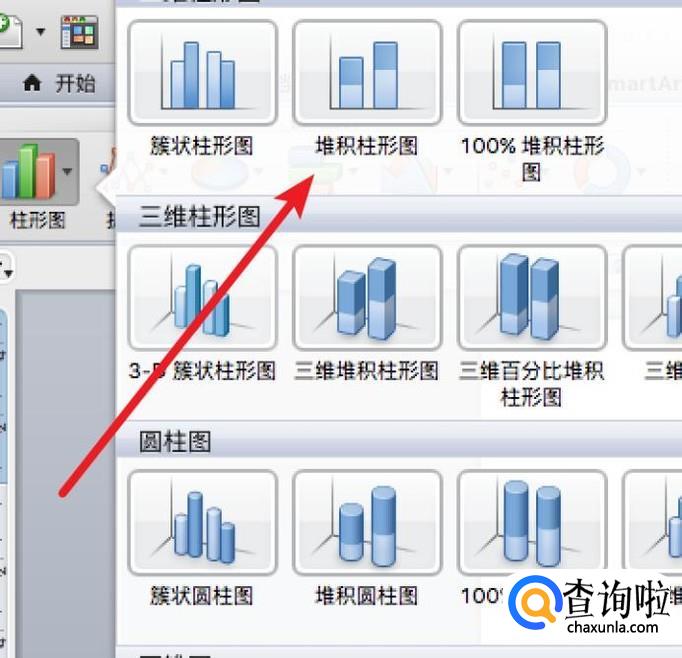The width and height of the screenshot is (682, 658).
Task: Open the template gallery toolbar icon
Action: 79,32
